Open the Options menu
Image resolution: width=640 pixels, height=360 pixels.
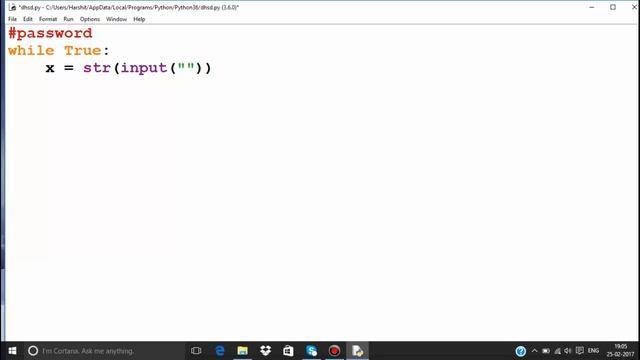coord(90,19)
